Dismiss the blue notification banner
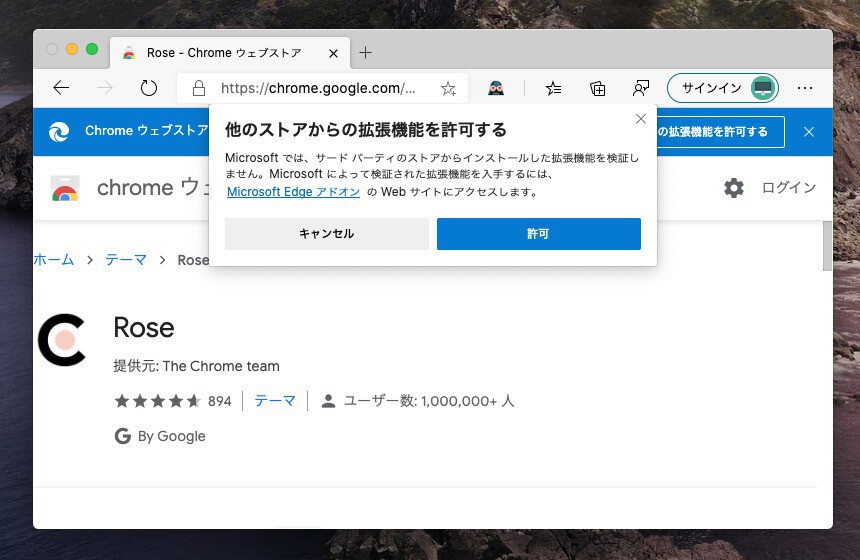 (x=809, y=132)
